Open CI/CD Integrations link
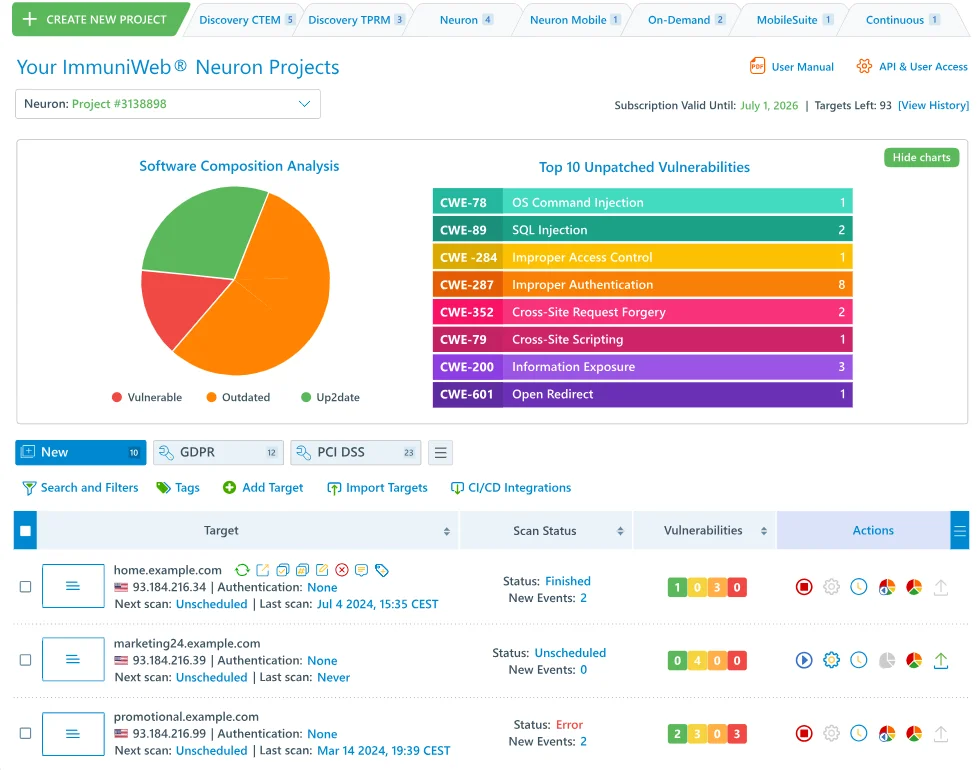 [x=511, y=488]
